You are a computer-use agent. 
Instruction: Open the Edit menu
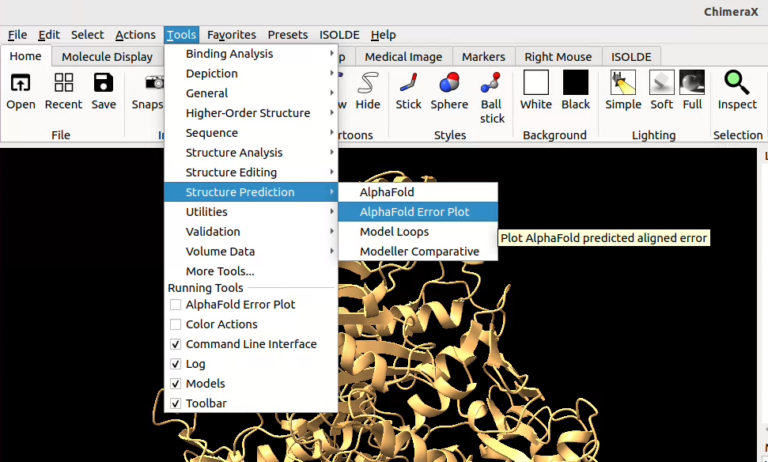click(x=49, y=35)
